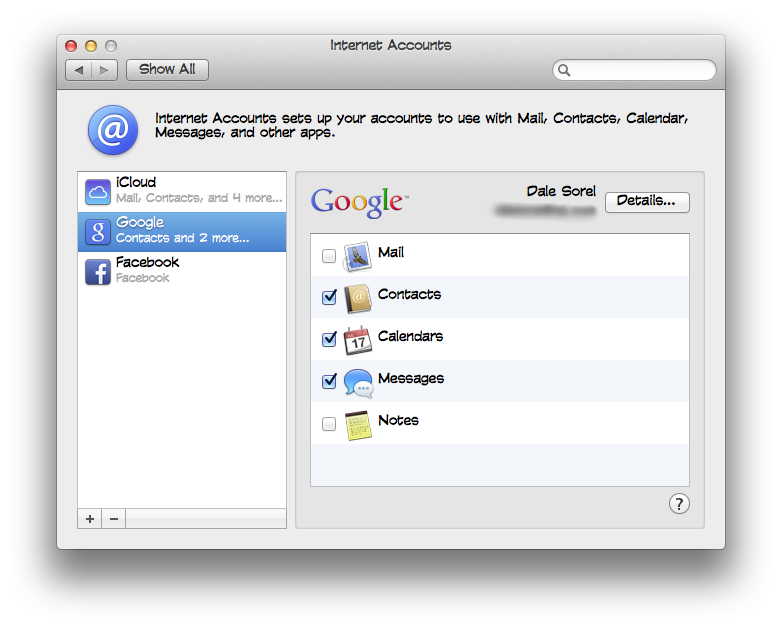Click the Google account icon in sidebar
This screenshot has width=782, height=628.
pyautogui.click(x=98, y=232)
